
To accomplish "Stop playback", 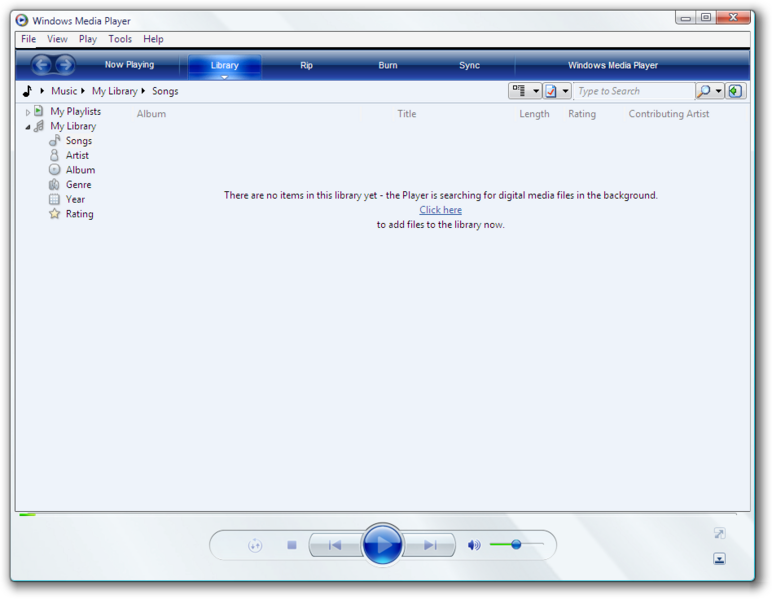I will pos(292,545).
